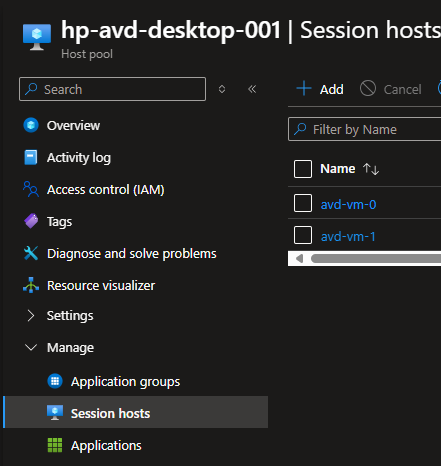Focus the Filter by Name field

[365, 129]
